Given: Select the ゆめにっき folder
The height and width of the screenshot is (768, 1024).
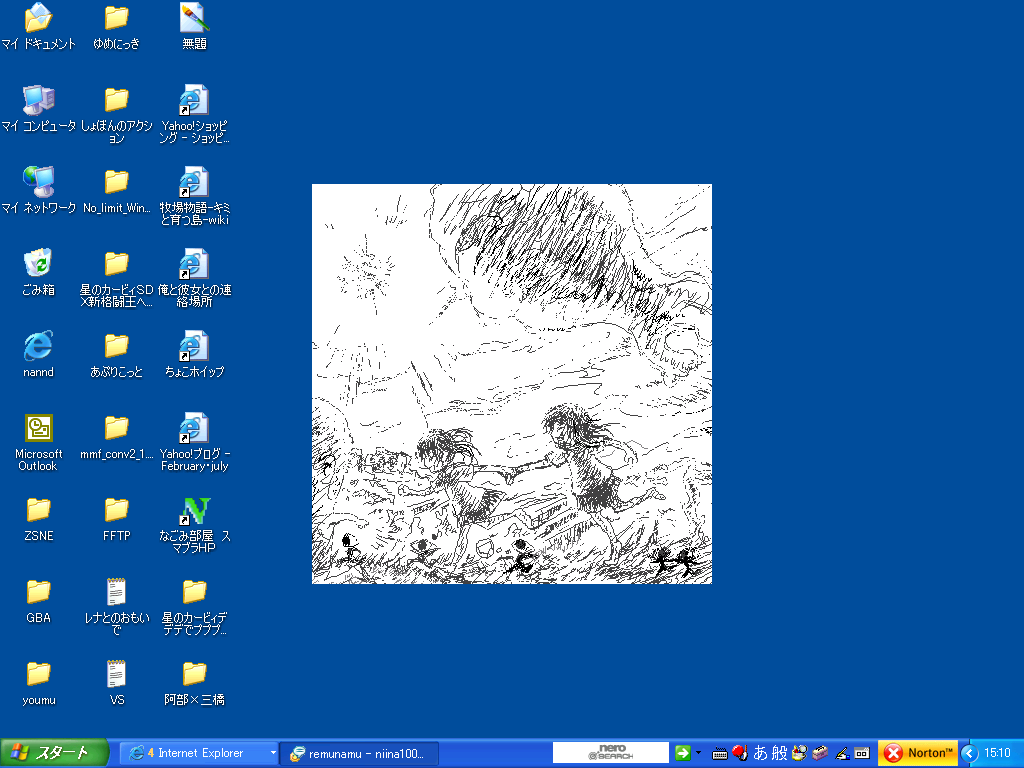Looking at the screenshot, I should (x=116, y=27).
